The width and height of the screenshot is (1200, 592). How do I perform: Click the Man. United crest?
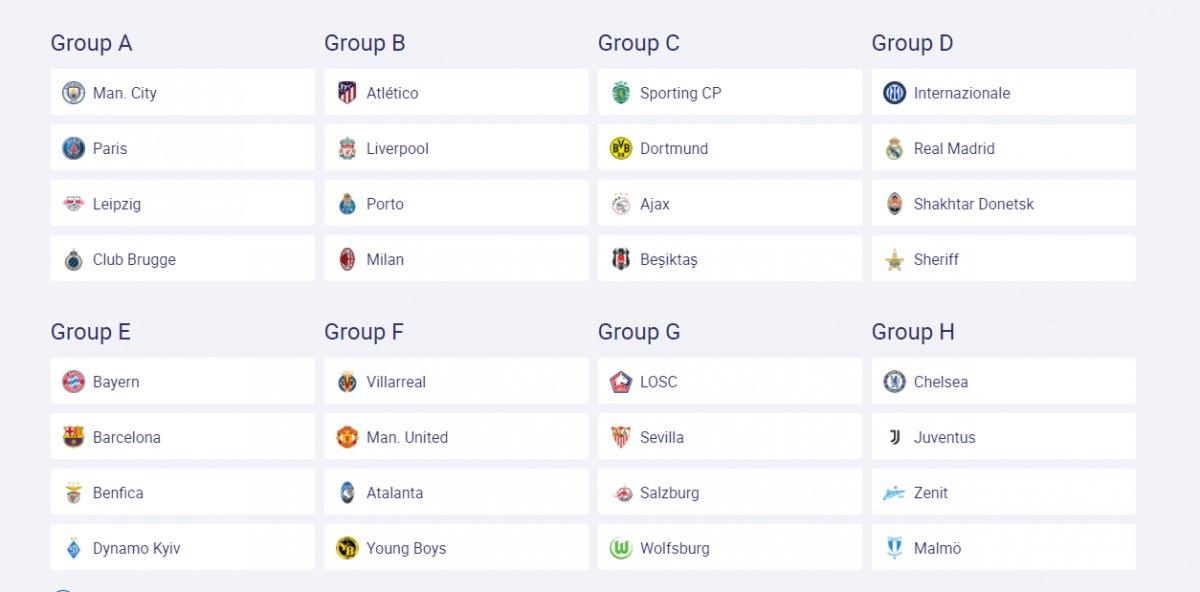[347, 437]
